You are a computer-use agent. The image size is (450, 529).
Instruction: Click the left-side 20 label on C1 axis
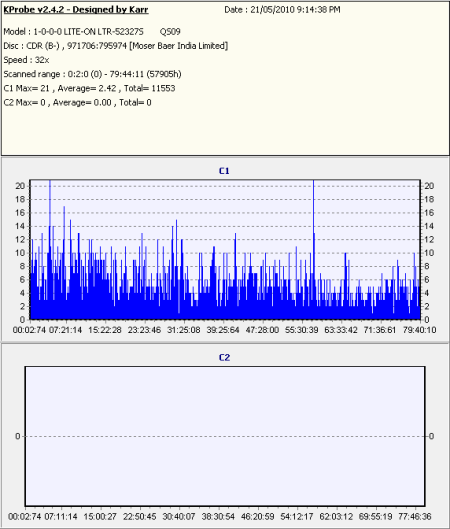pos(20,186)
